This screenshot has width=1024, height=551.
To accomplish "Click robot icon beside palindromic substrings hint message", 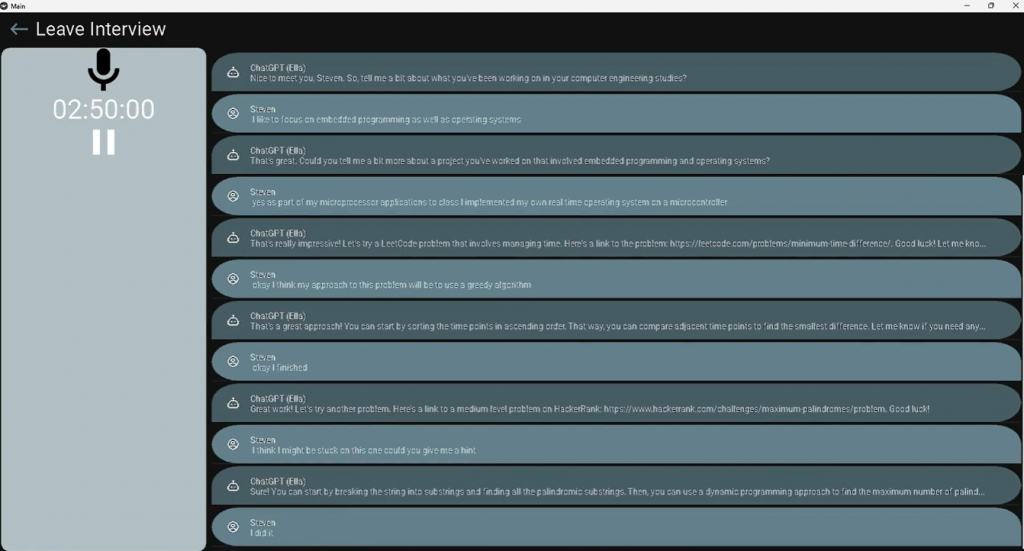I will [x=233, y=486].
